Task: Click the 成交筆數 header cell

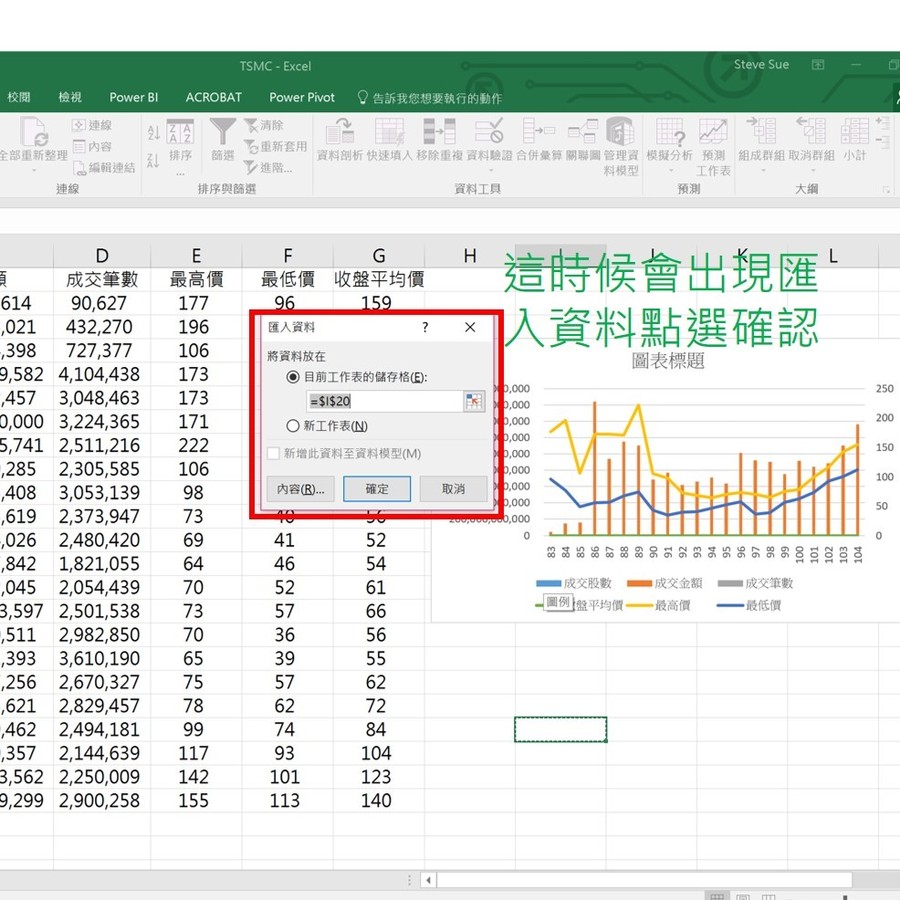Action: [102, 280]
